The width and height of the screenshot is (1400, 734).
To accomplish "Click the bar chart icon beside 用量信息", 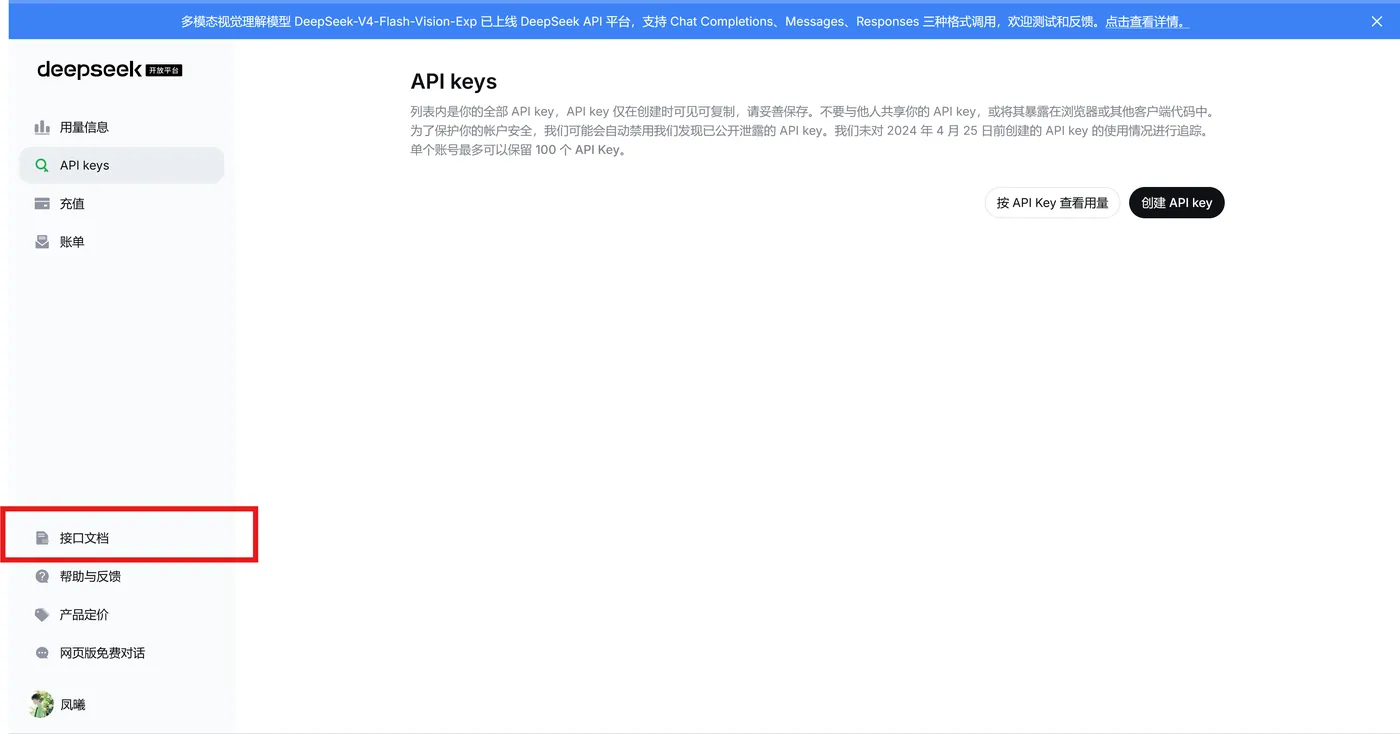I will click(42, 127).
